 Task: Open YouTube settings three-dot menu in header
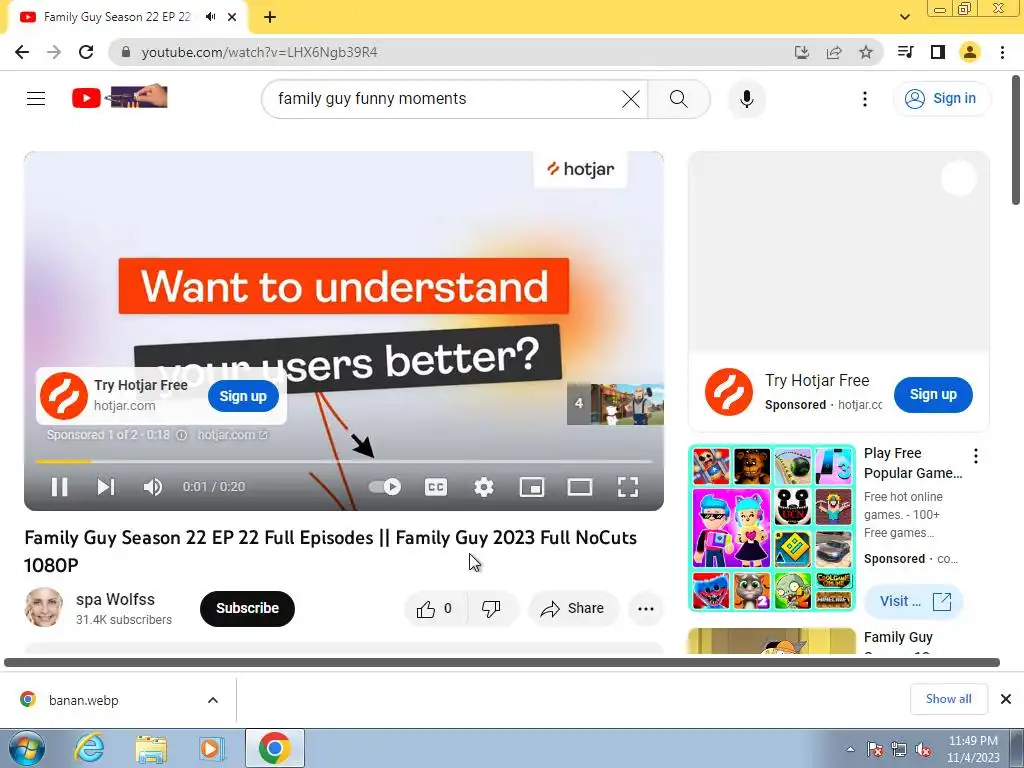pos(865,99)
